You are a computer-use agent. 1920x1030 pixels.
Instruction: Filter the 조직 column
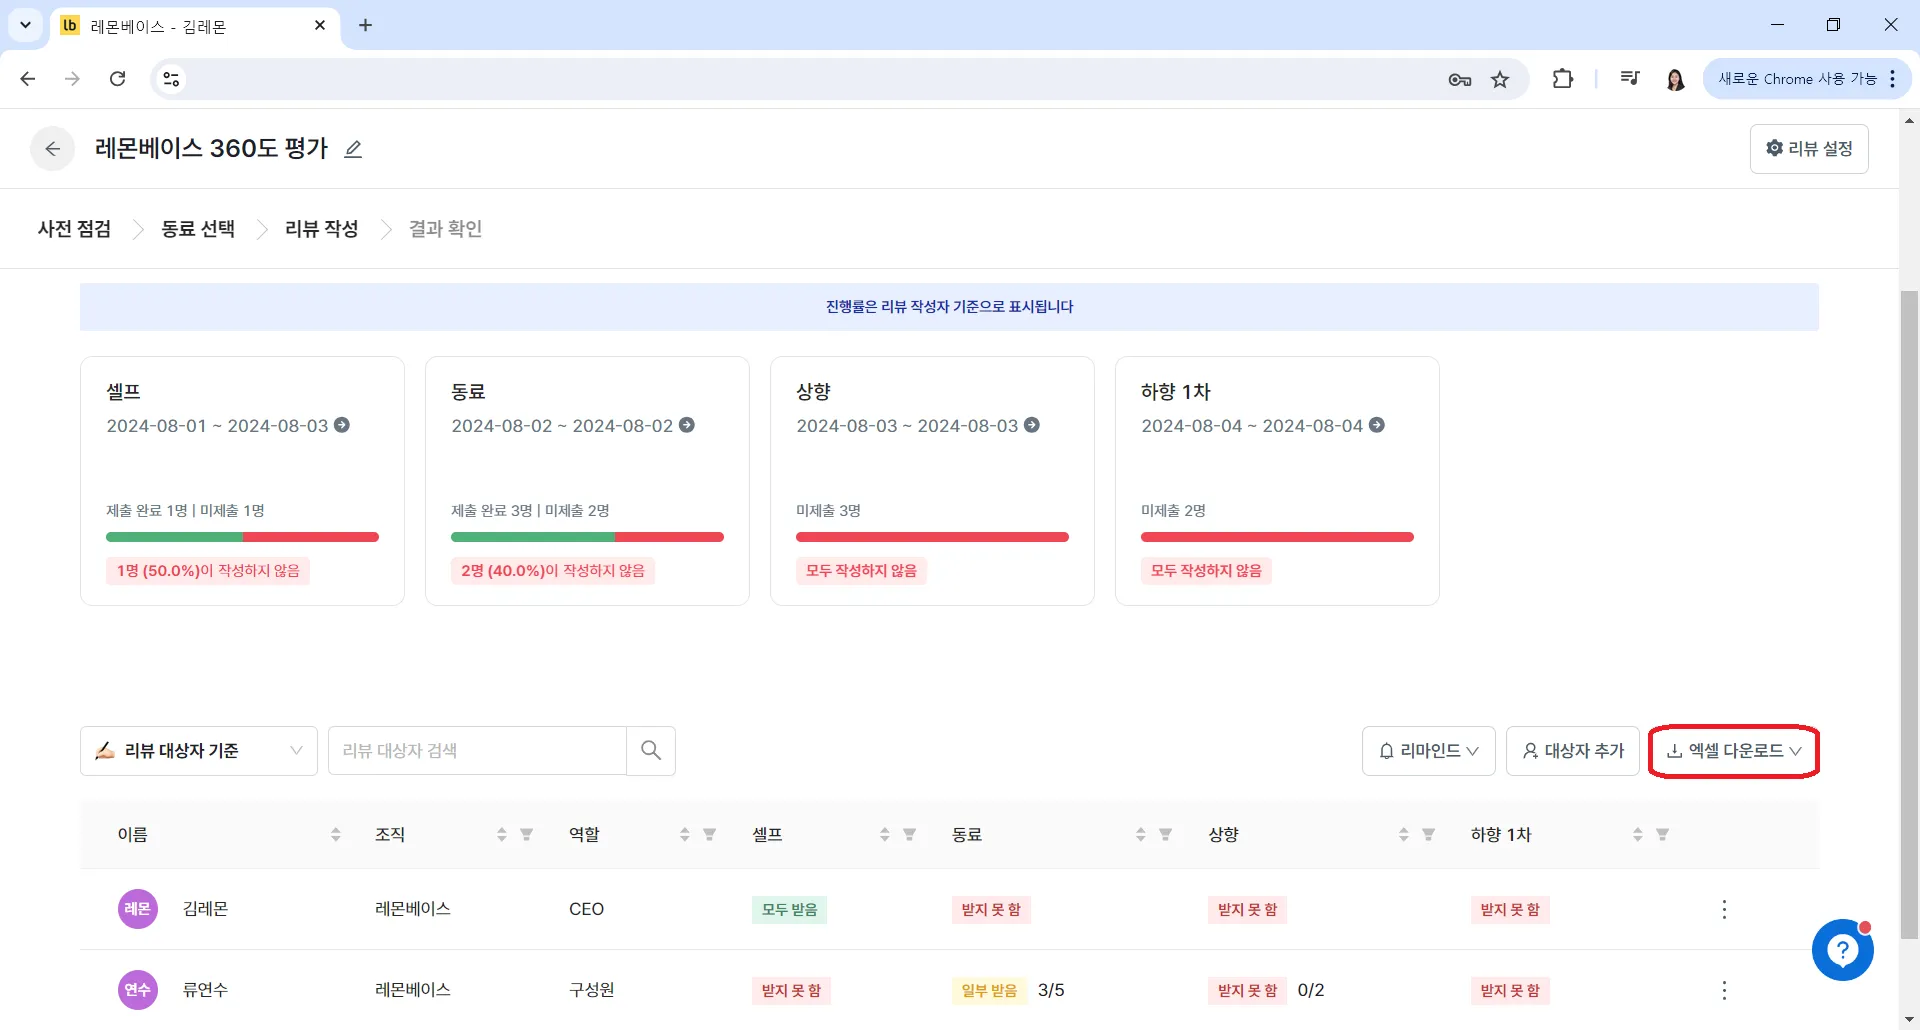(x=527, y=835)
